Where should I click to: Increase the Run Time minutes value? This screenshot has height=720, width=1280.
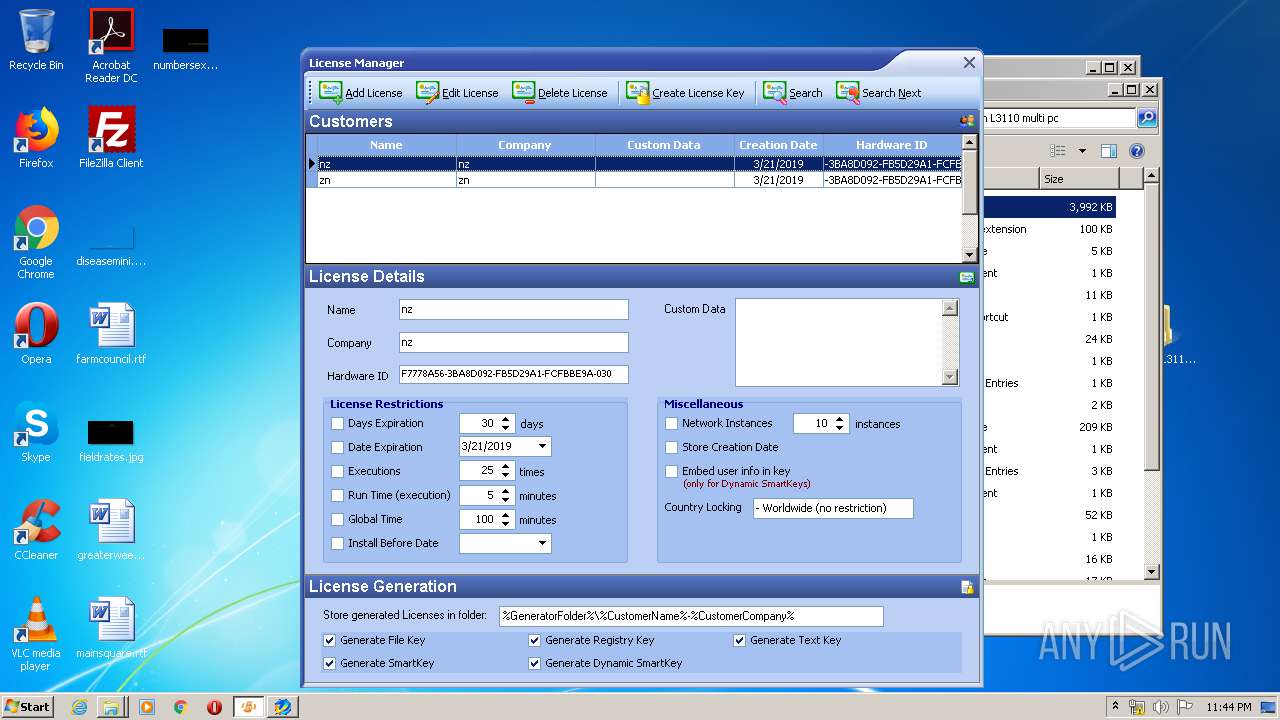click(x=506, y=491)
